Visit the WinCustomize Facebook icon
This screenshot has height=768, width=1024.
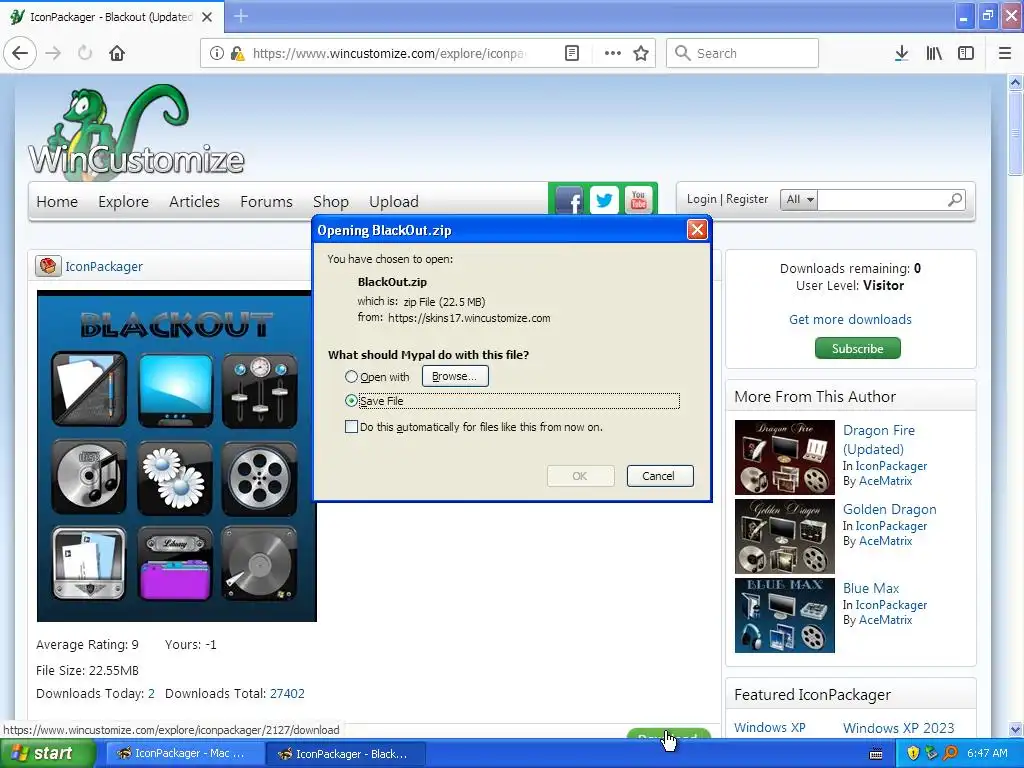(569, 200)
